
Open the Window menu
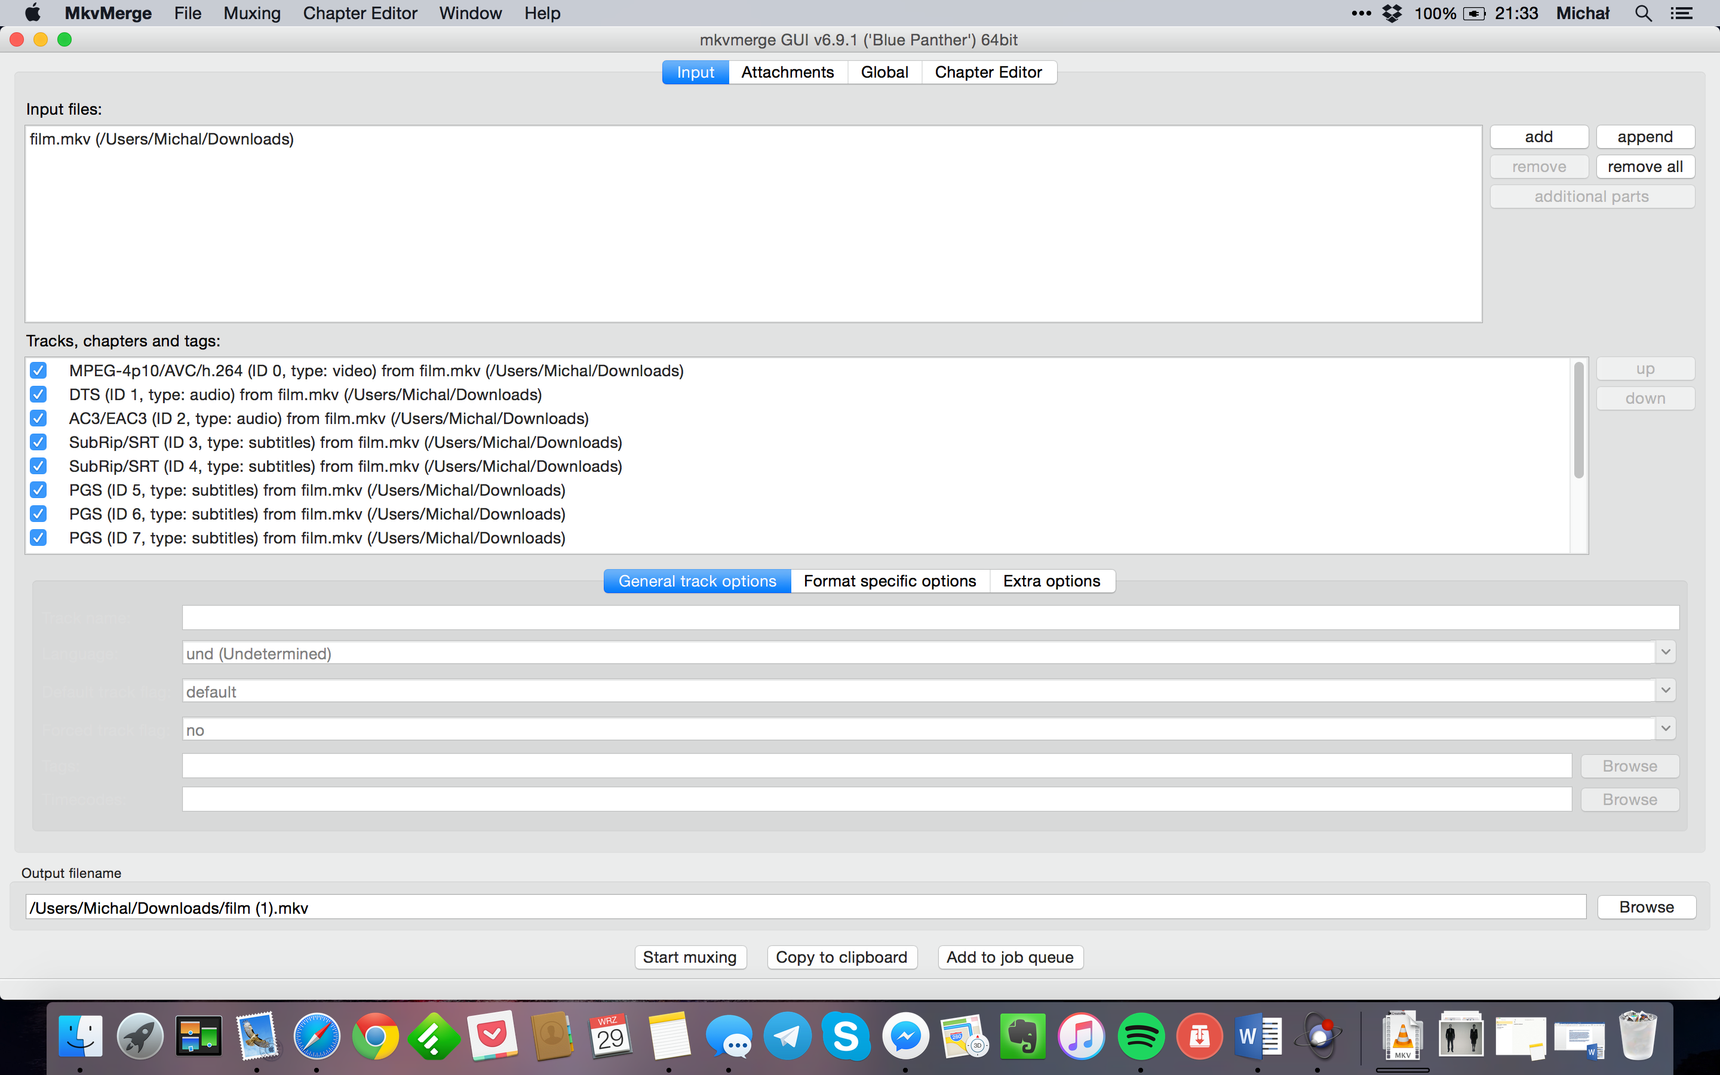pyautogui.click(x=470, y=13)
